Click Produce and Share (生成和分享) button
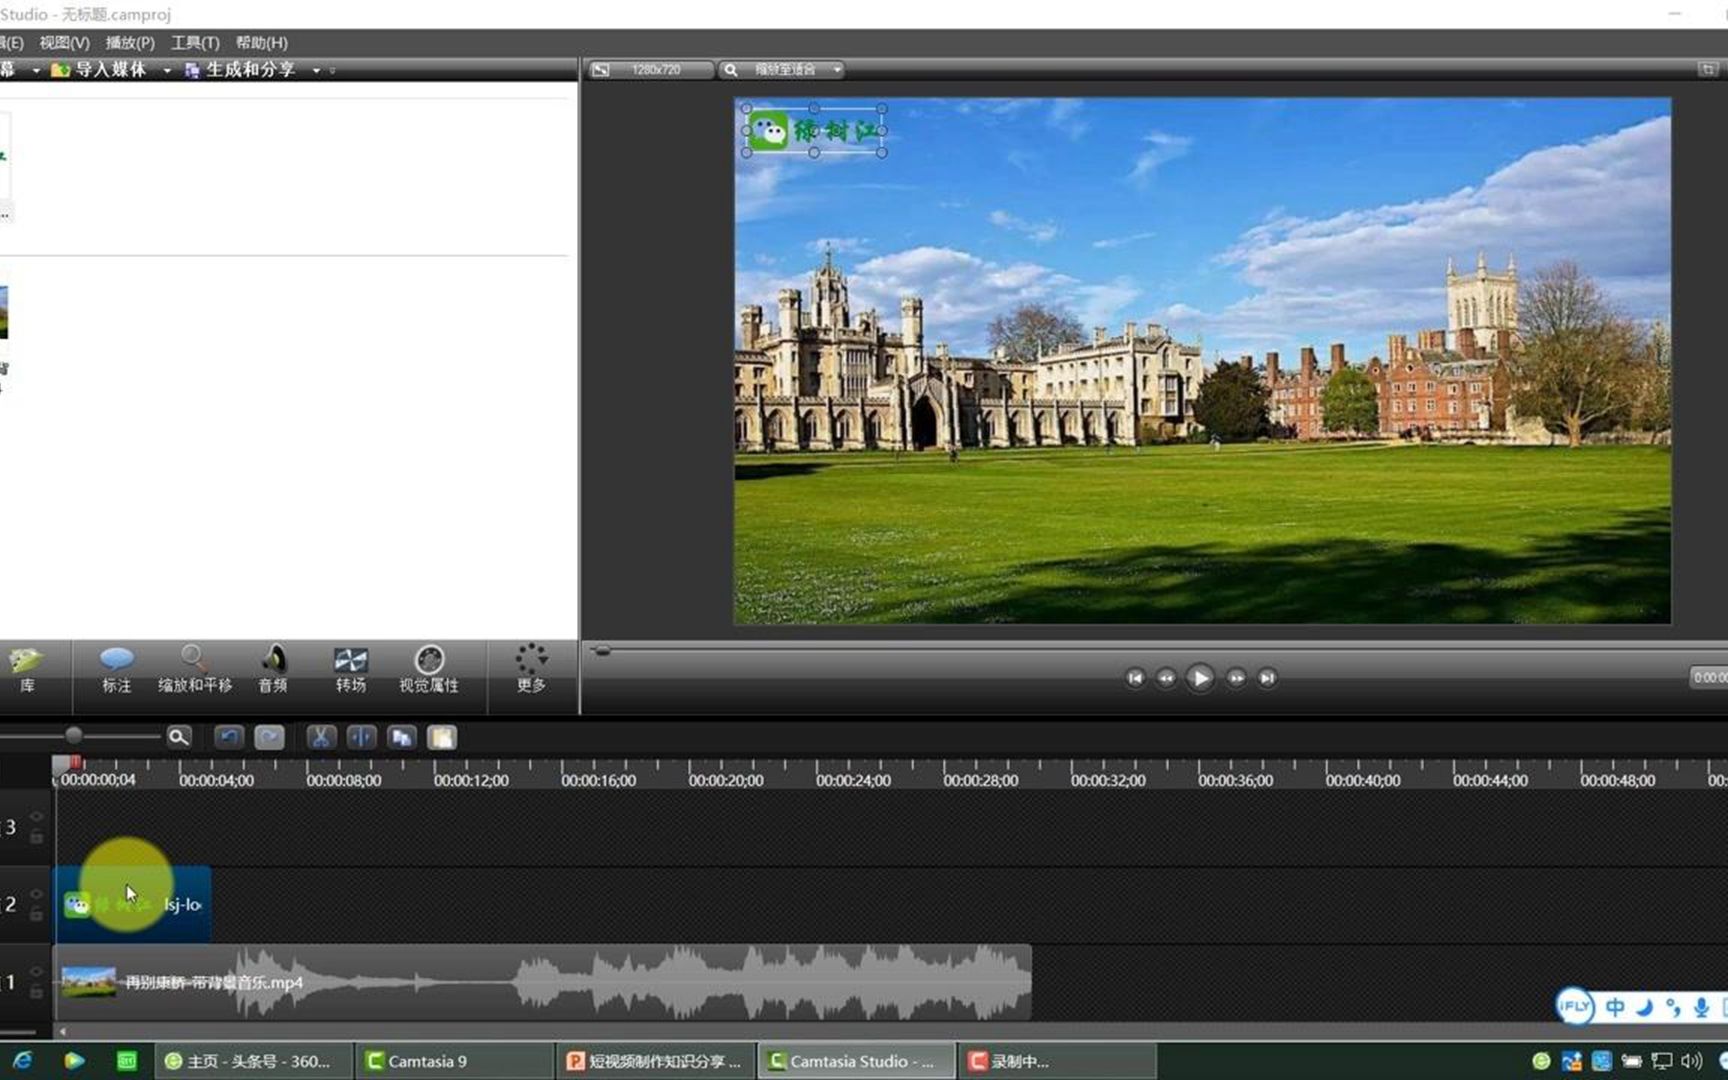 [241, 69]
